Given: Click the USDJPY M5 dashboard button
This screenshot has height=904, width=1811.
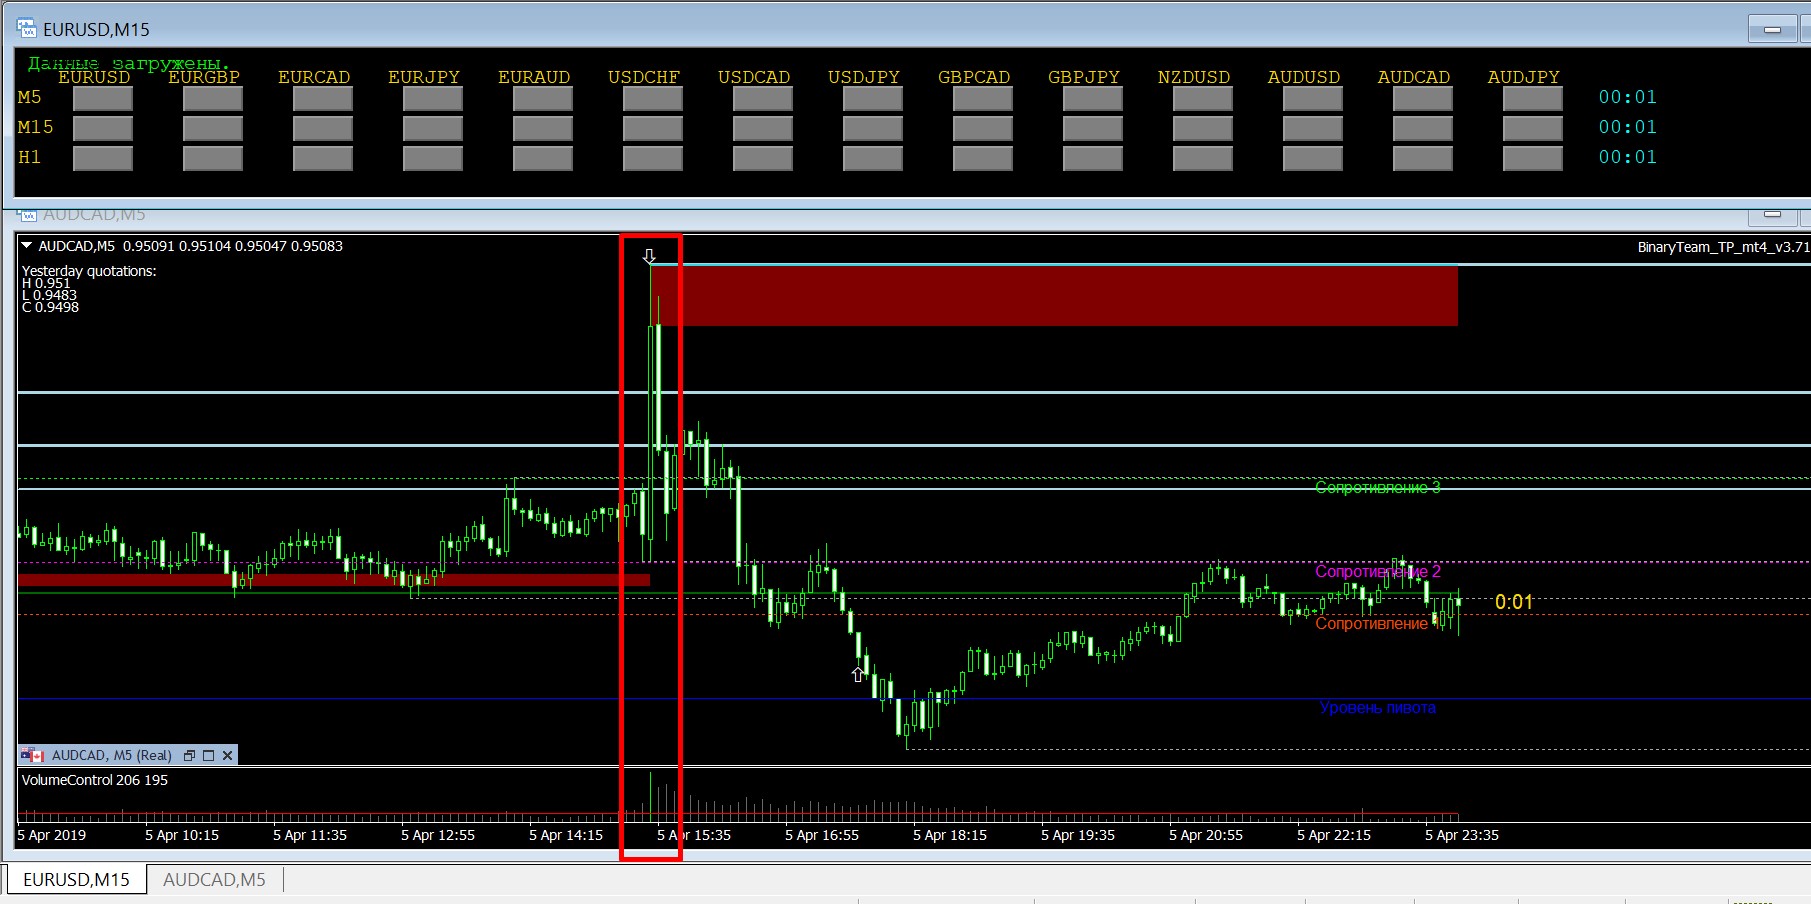Looking at the screenshot, I should click(x=873, y=98).
